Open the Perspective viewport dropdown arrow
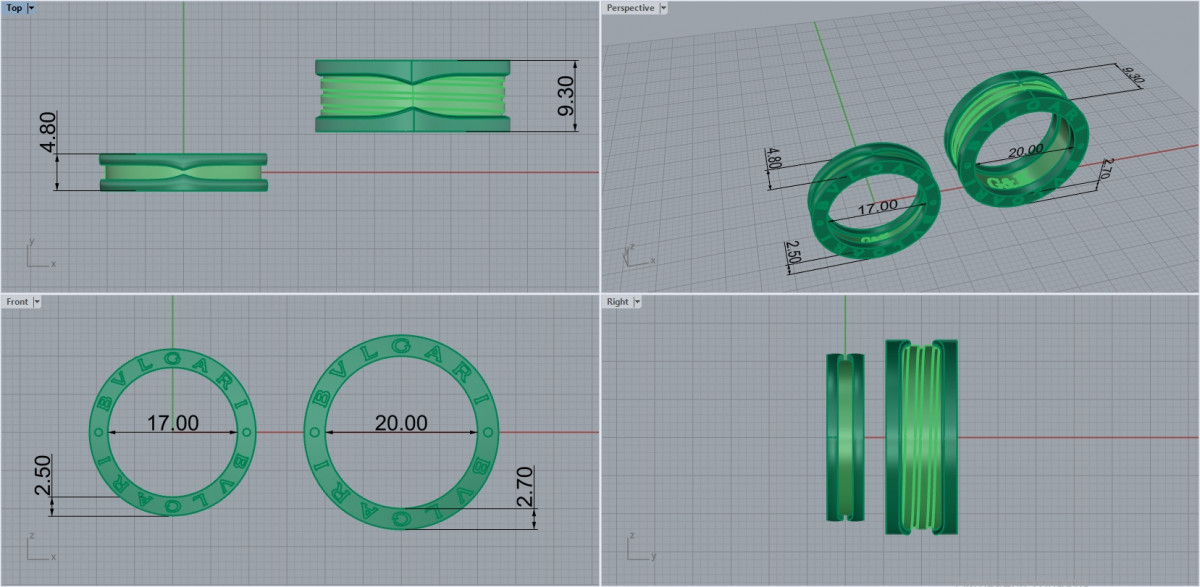Image resolution: width=1200 pixels, height=587 pixels. (664, 8)
